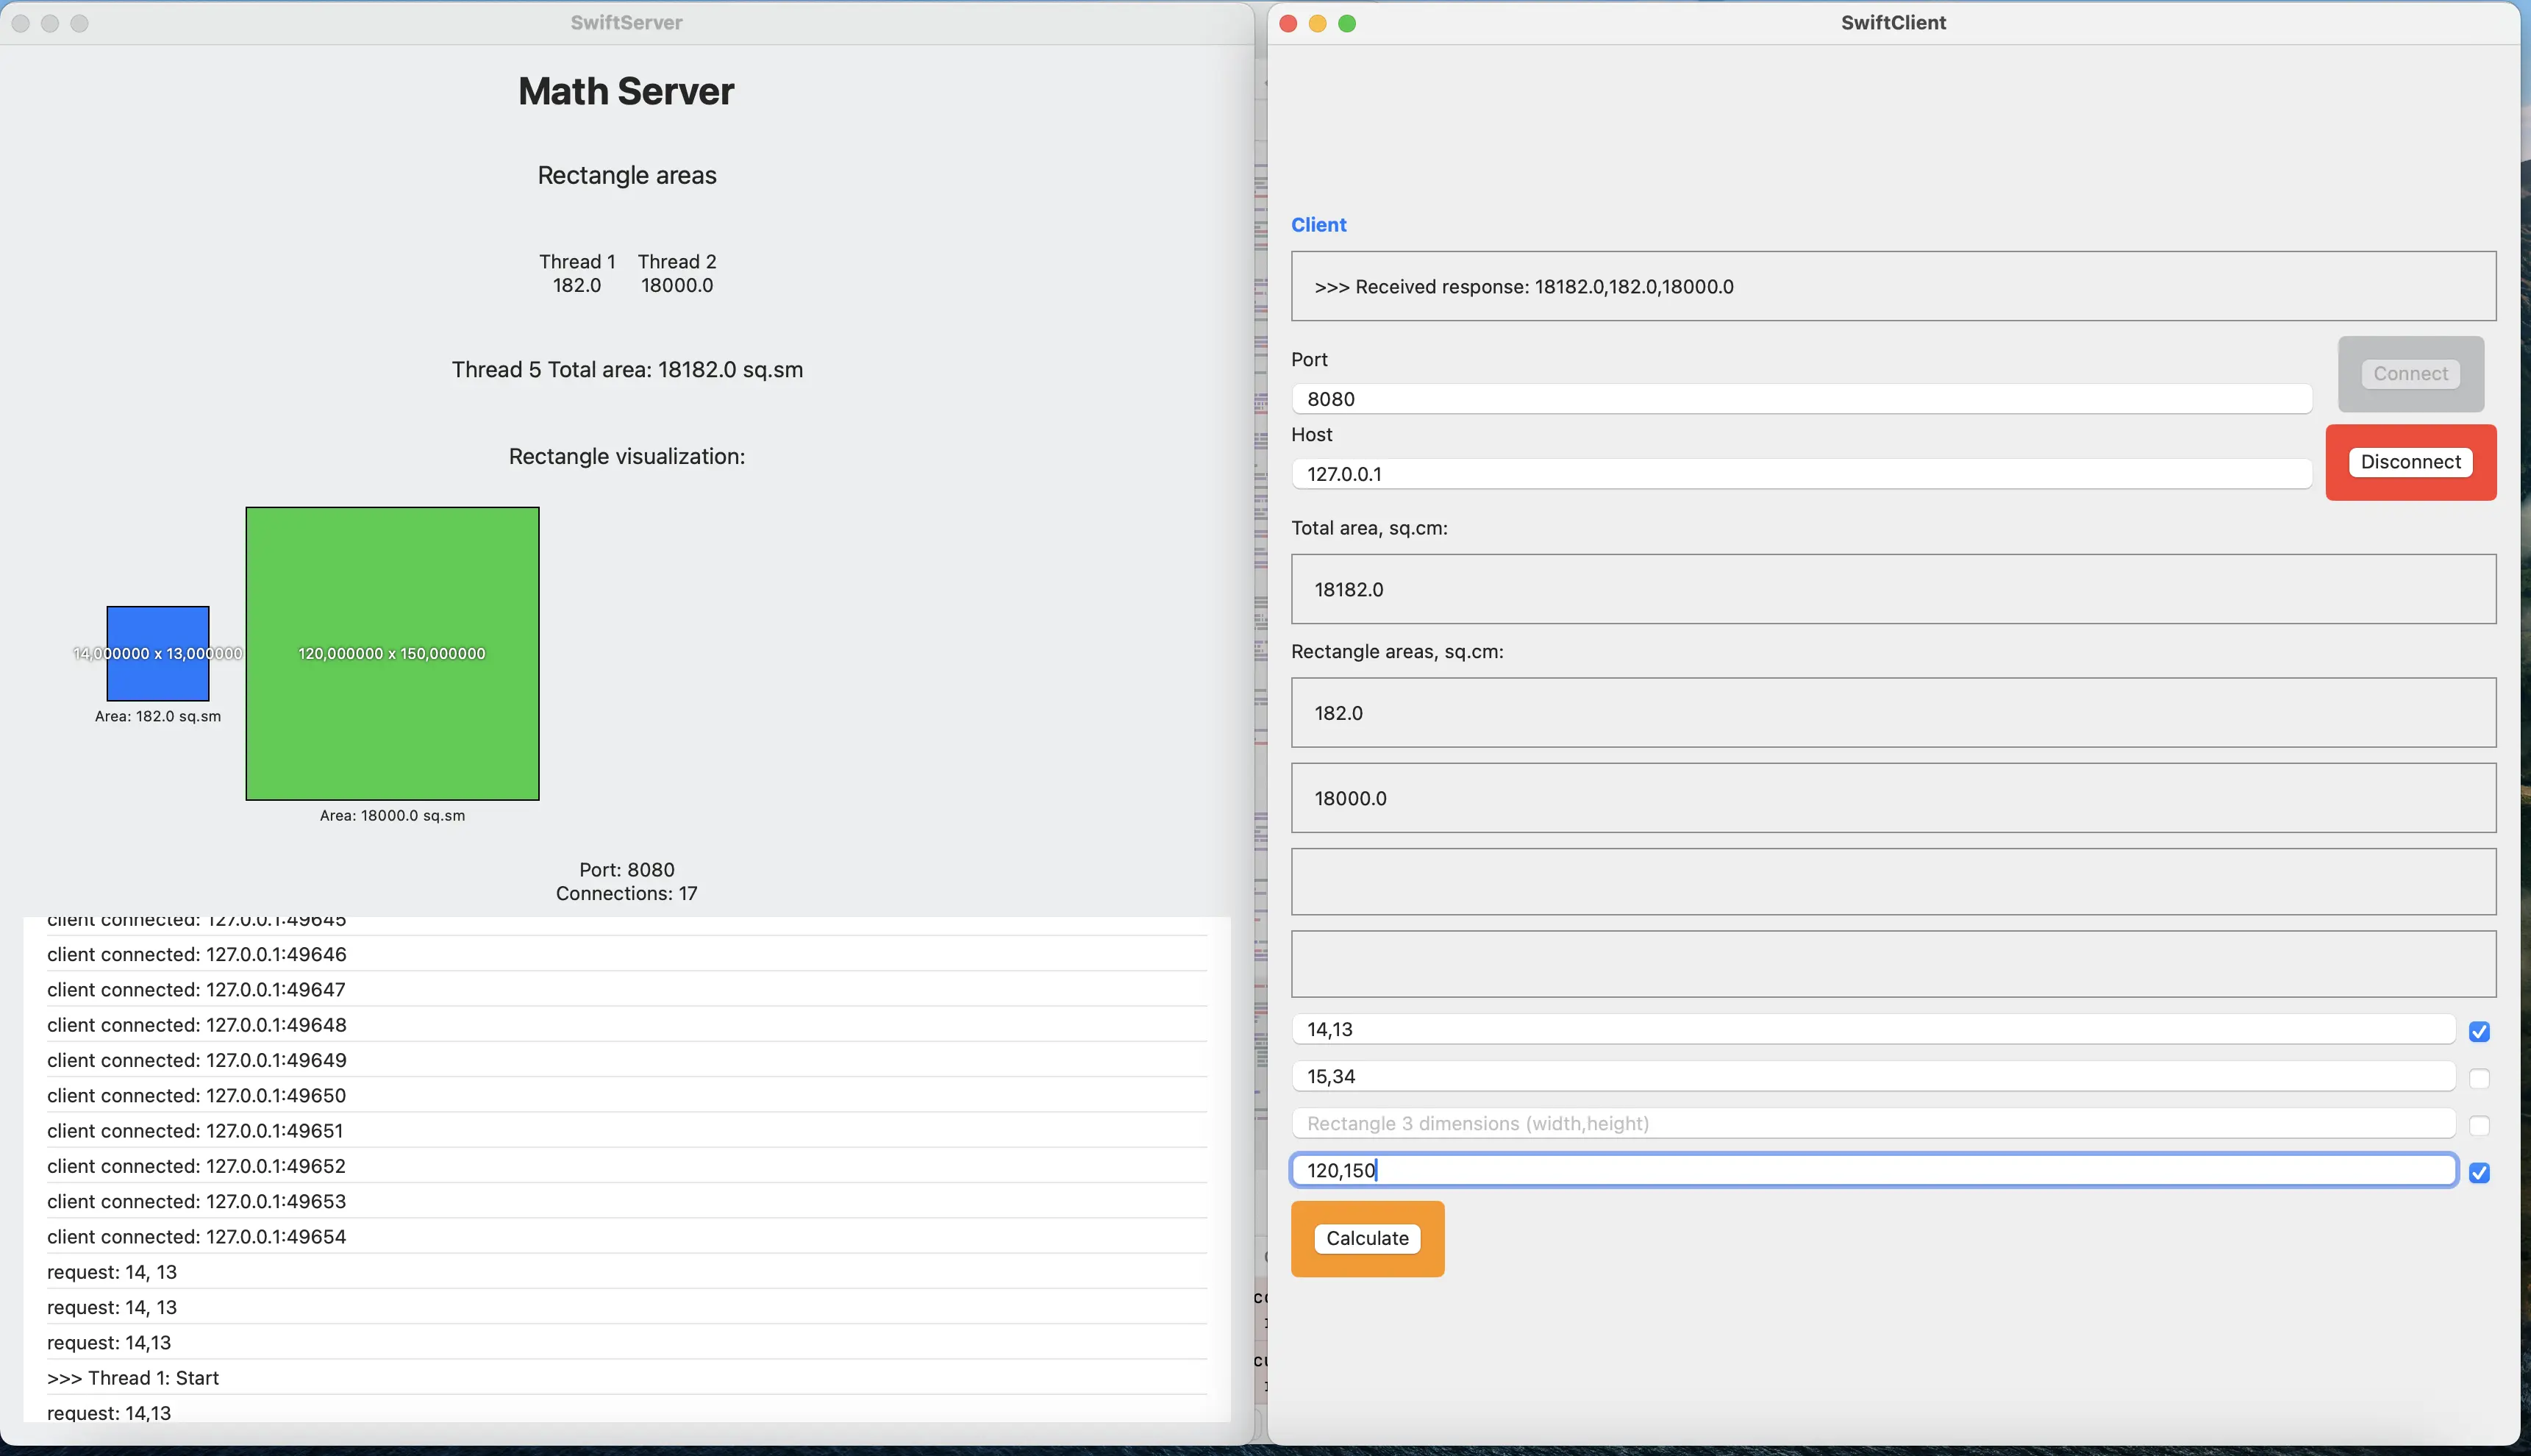The width and height of the screenshot is (2531, 1456).
Task: Click the Area: 18000.0 sq.sm caption
Action: pos(392,815)
